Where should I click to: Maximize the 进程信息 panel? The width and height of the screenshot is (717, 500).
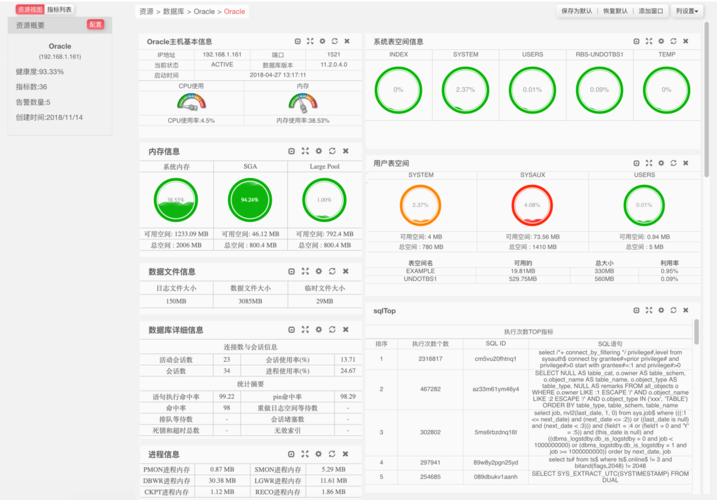(305, 454)
